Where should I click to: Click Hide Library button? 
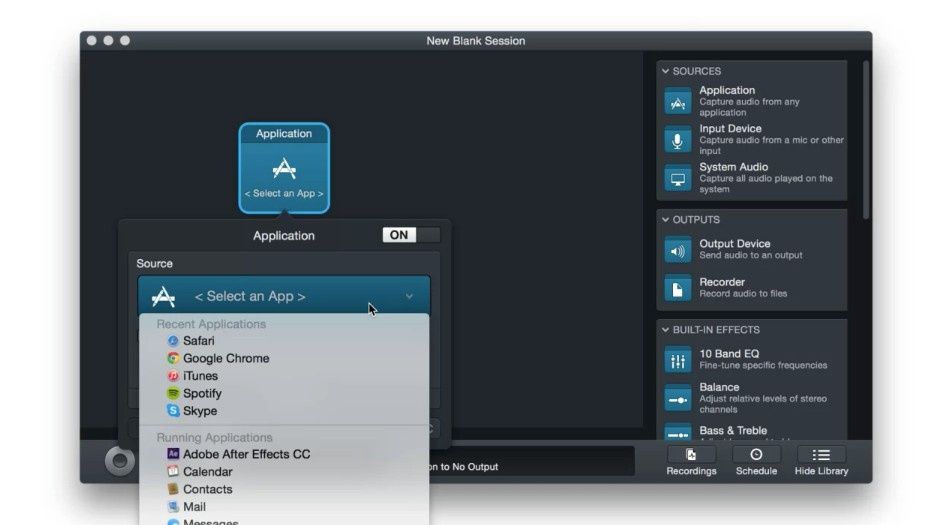click(821, 461)
